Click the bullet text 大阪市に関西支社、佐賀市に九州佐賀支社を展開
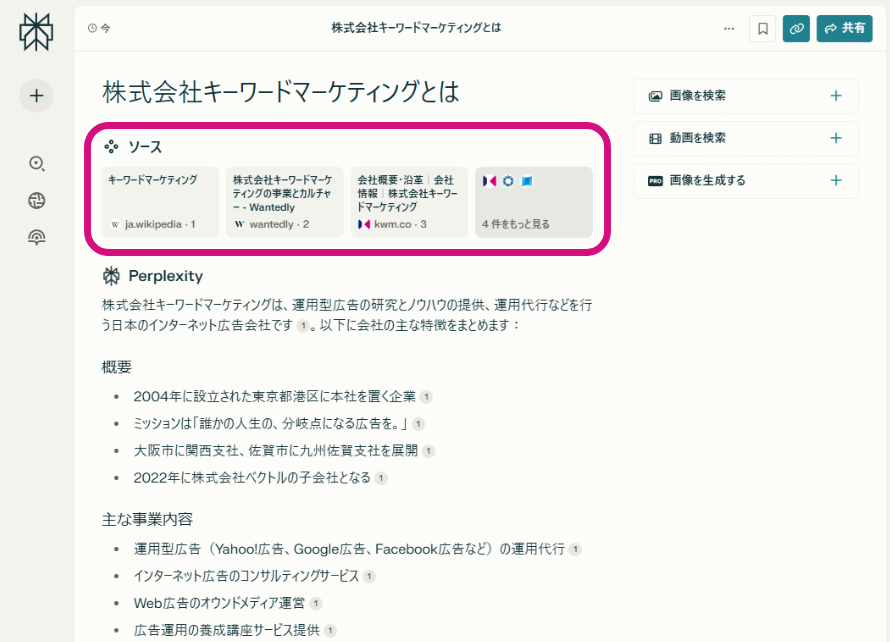This screenshot has width=890, height=642. click(276, 451)
